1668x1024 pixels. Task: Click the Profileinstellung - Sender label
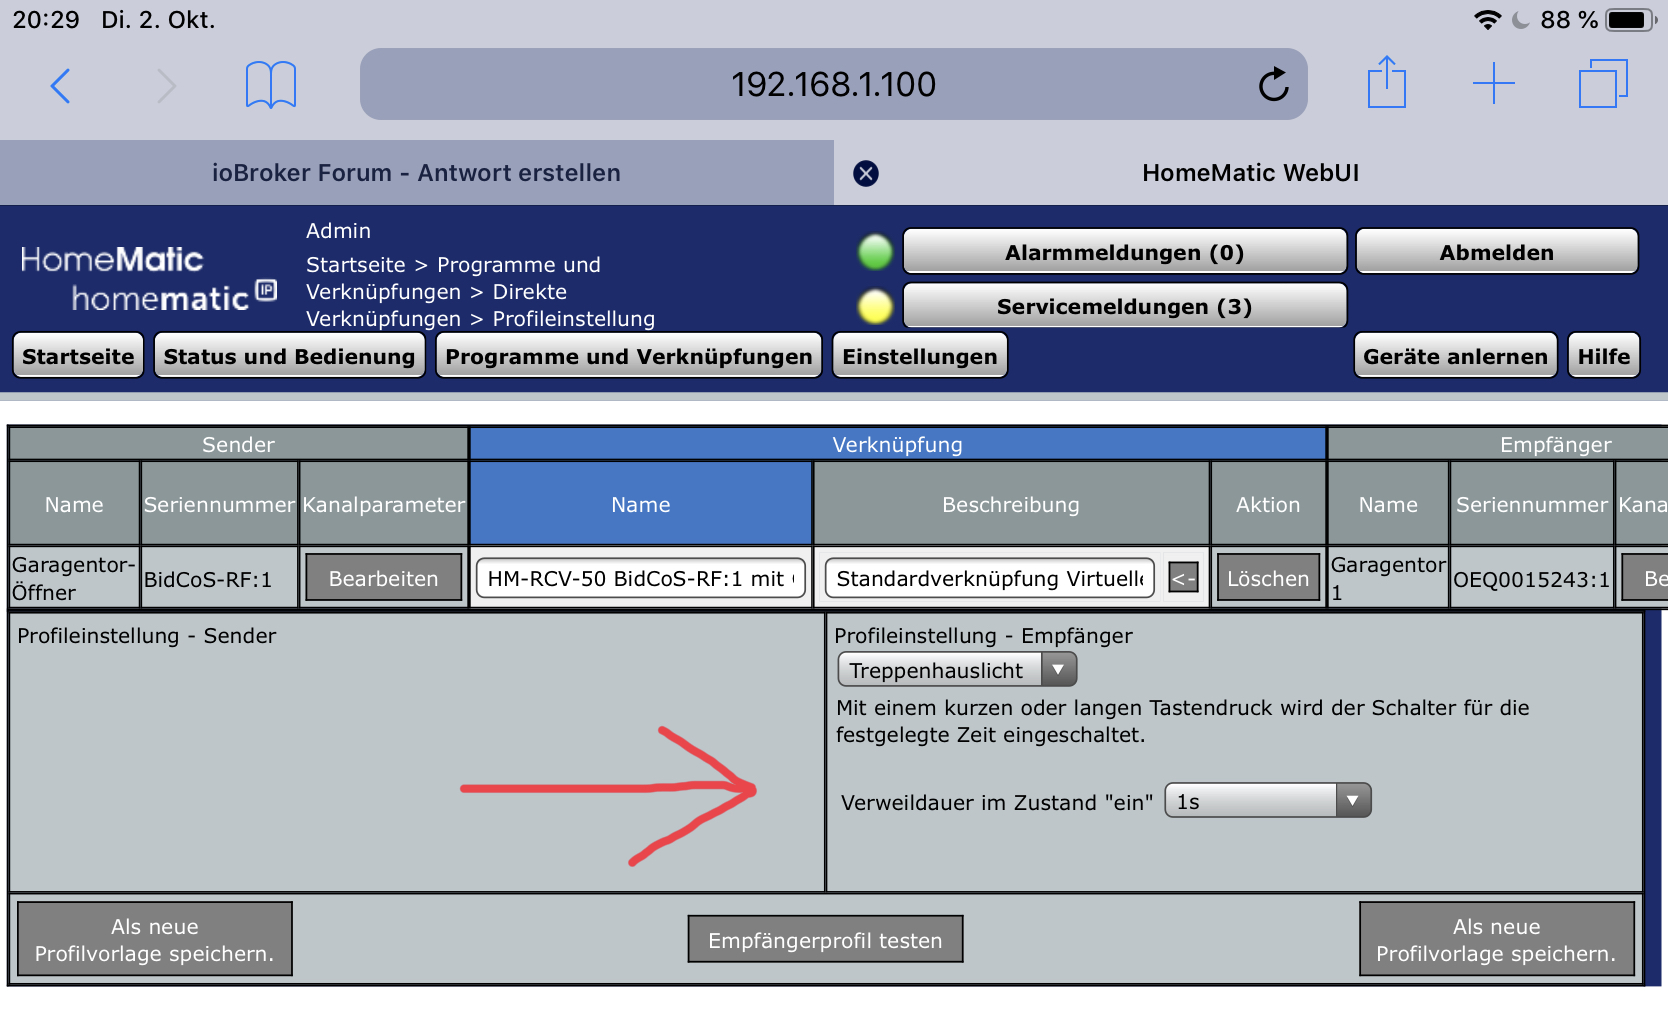click(147, 636)
